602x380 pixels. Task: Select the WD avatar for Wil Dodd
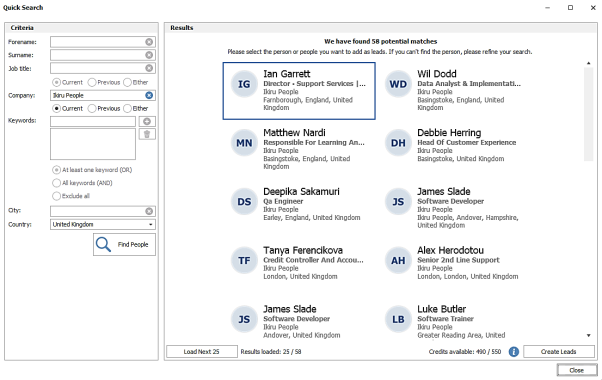[x=398, y=84]
